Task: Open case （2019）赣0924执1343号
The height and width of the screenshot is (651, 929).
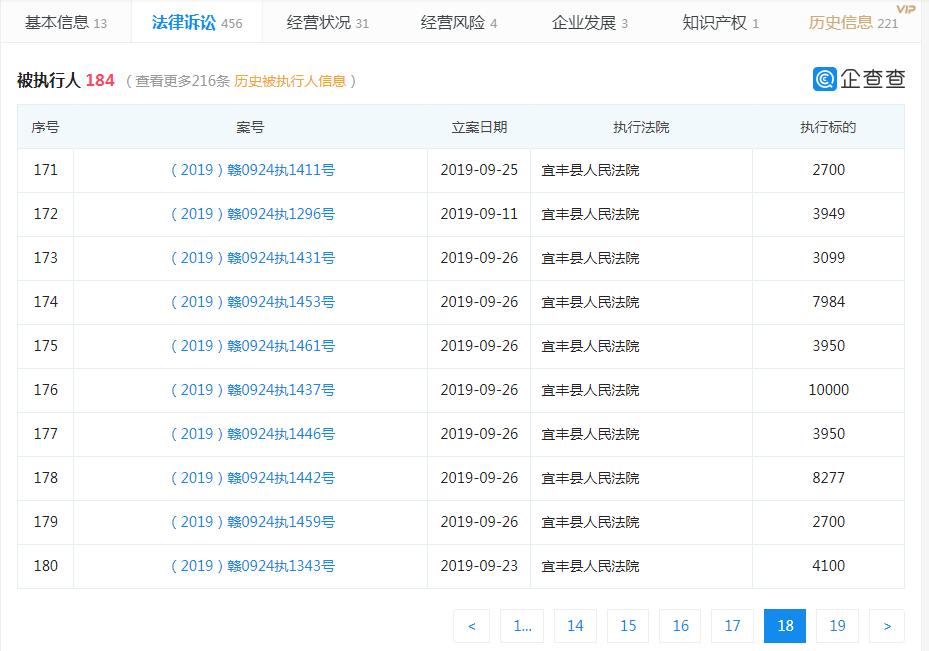Action: (x=250, y=566)
